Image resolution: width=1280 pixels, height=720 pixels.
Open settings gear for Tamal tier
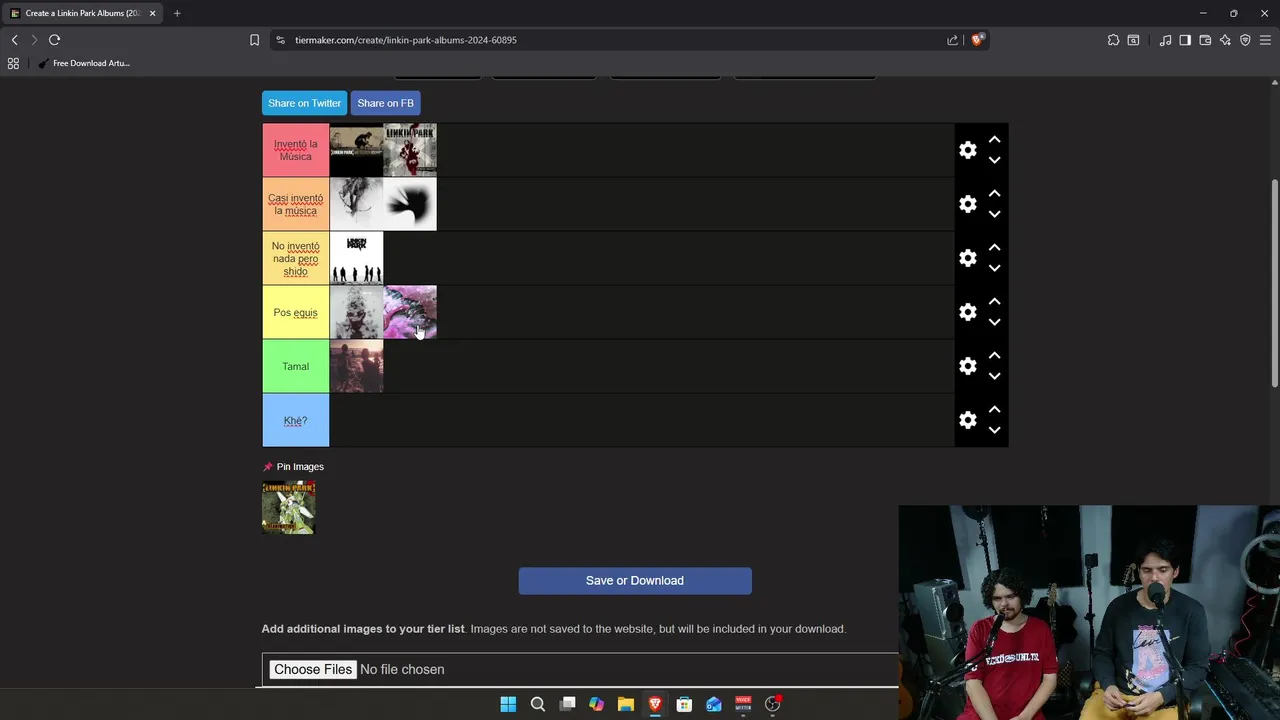[967, 366]
